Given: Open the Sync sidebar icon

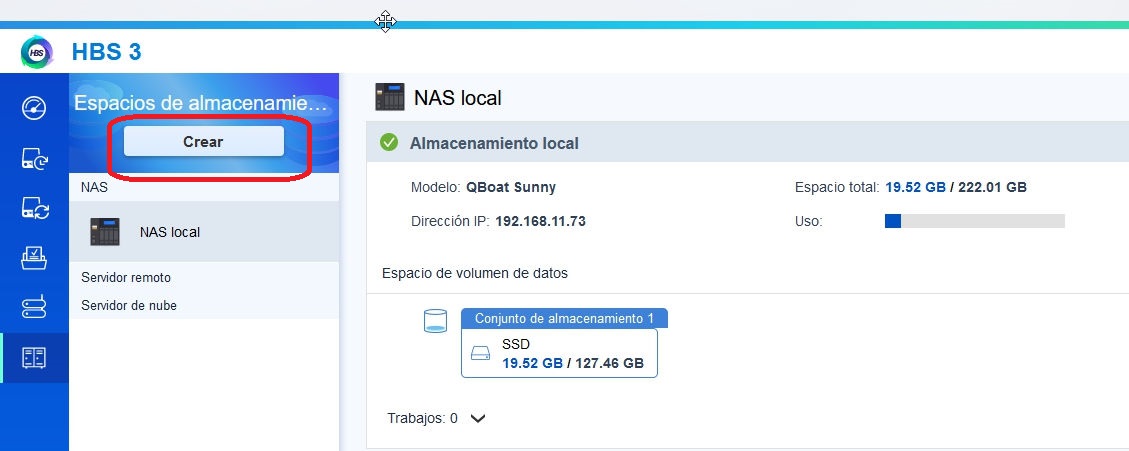Looking at the screenshot, I should pyautogui.click(x=34, y=207).
